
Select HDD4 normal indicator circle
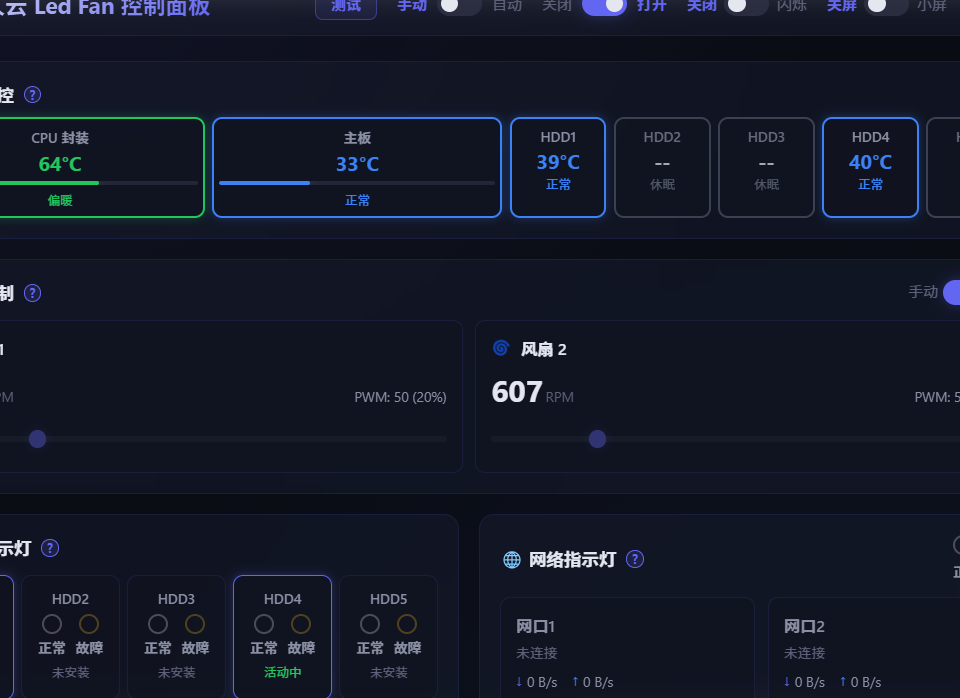pos(264,624)
